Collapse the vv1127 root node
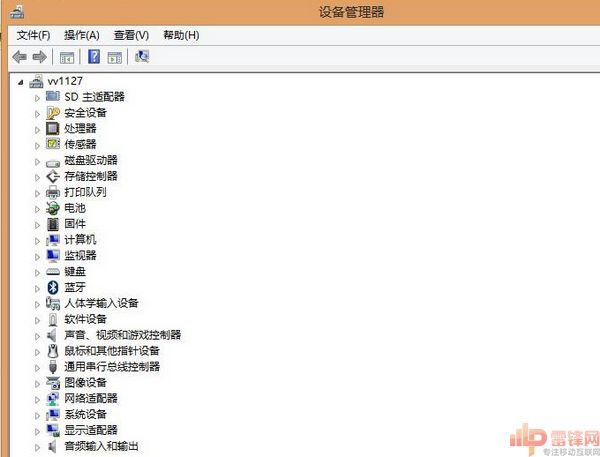The image size is (600, 457). point(21,82)
